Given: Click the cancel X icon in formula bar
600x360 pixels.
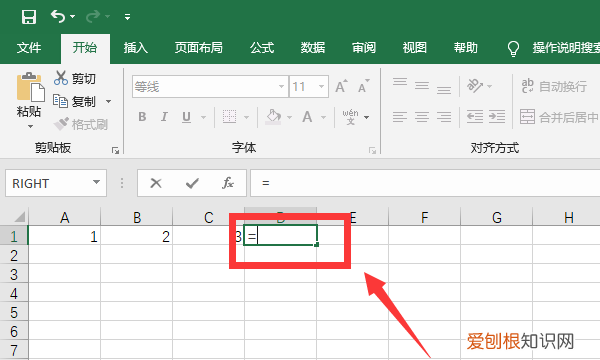Looking at the screenshot, I should (156, 183).
